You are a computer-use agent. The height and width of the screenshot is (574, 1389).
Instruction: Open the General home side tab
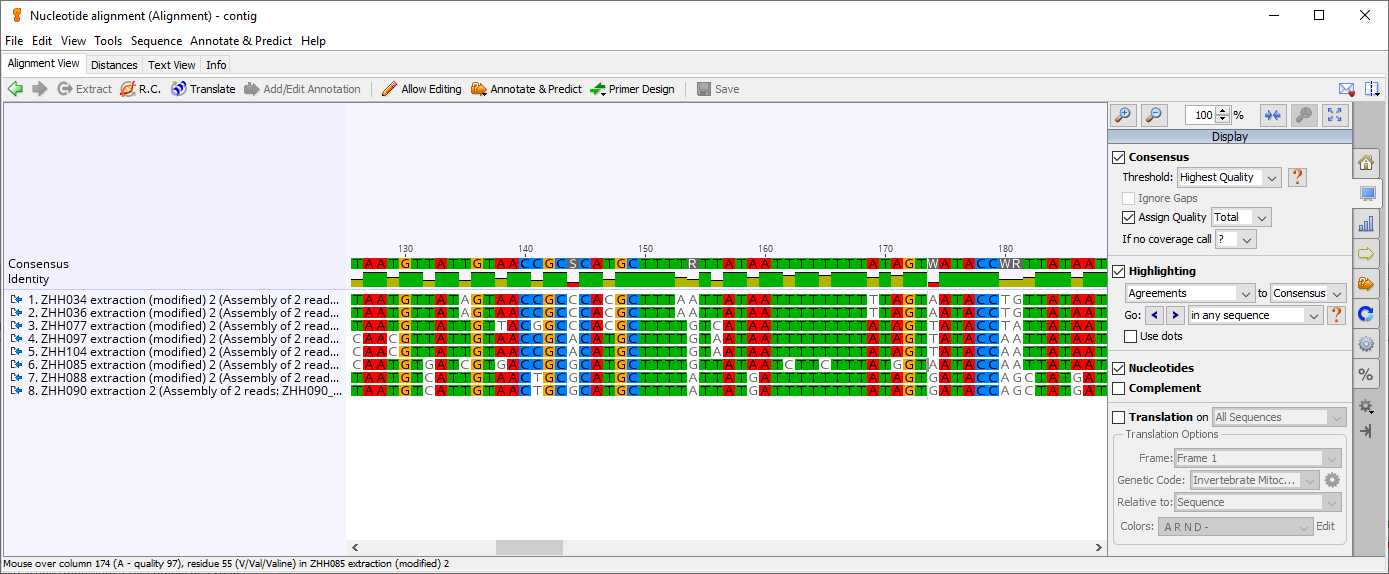[1366, 163]
